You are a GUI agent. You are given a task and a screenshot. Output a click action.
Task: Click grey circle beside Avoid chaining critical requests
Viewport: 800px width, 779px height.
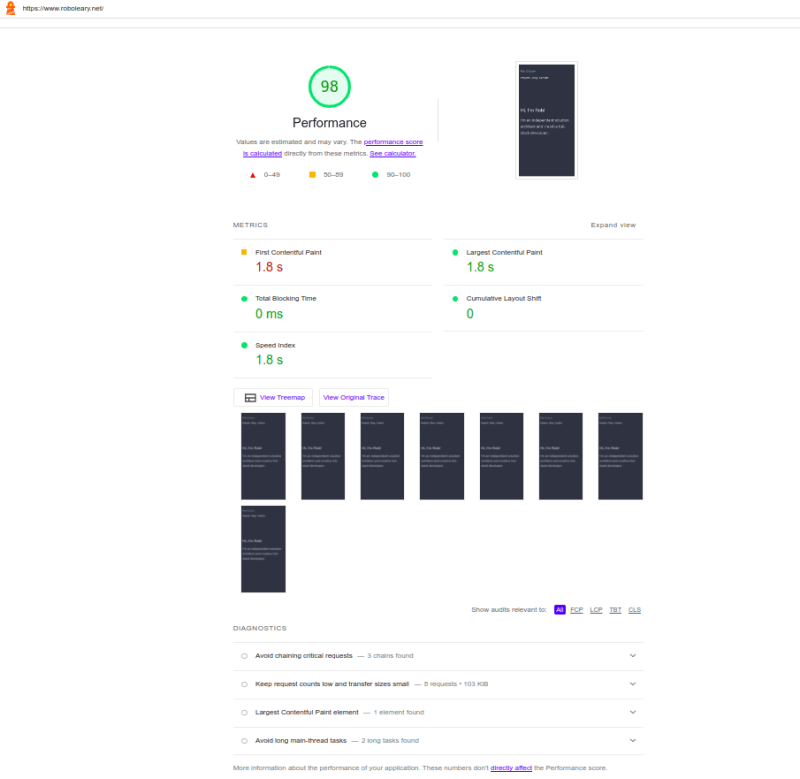(244, 656)
